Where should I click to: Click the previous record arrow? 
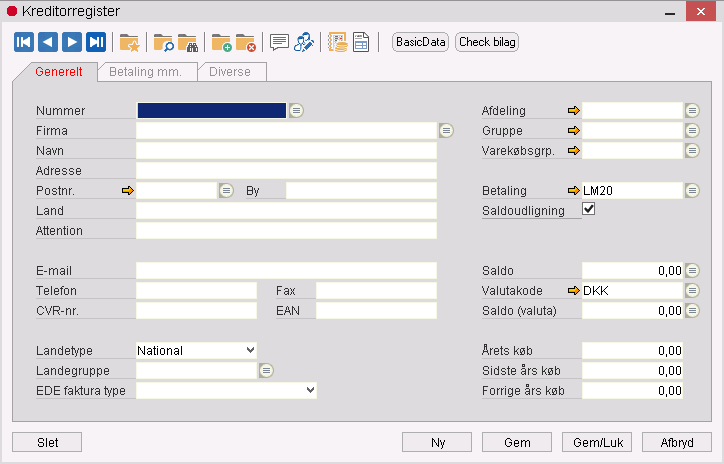[x=47, y=42]
